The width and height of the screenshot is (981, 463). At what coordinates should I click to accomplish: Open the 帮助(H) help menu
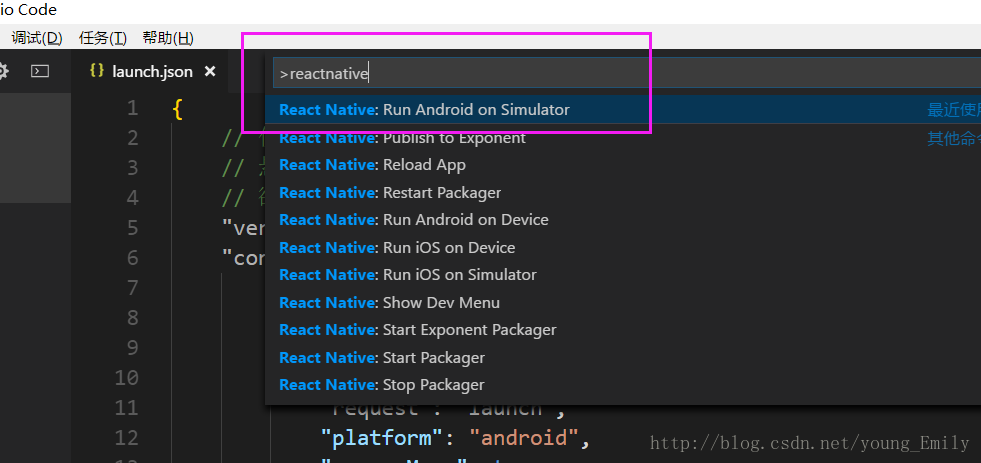tap(168, 38)
